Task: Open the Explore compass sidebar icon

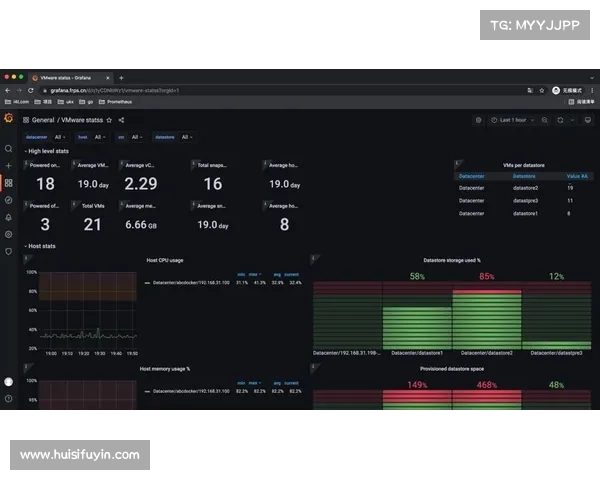Action: 8,200
